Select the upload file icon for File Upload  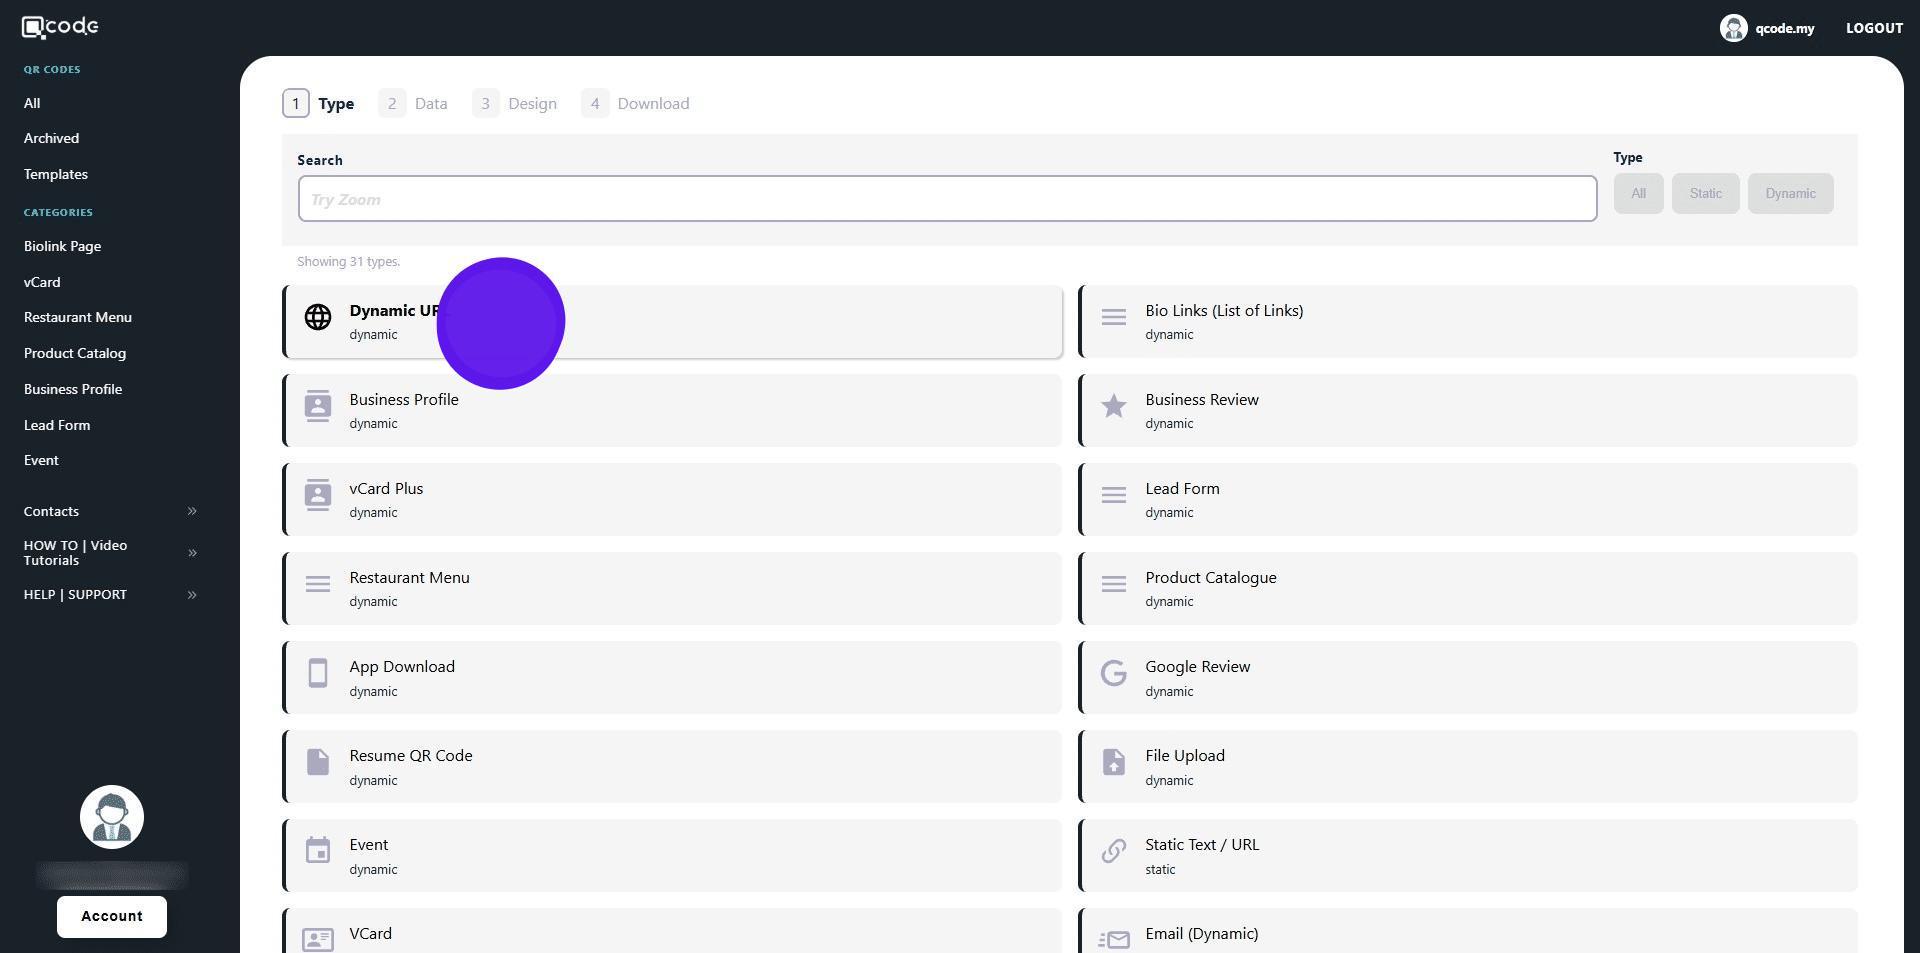(x=1113, y=762)
